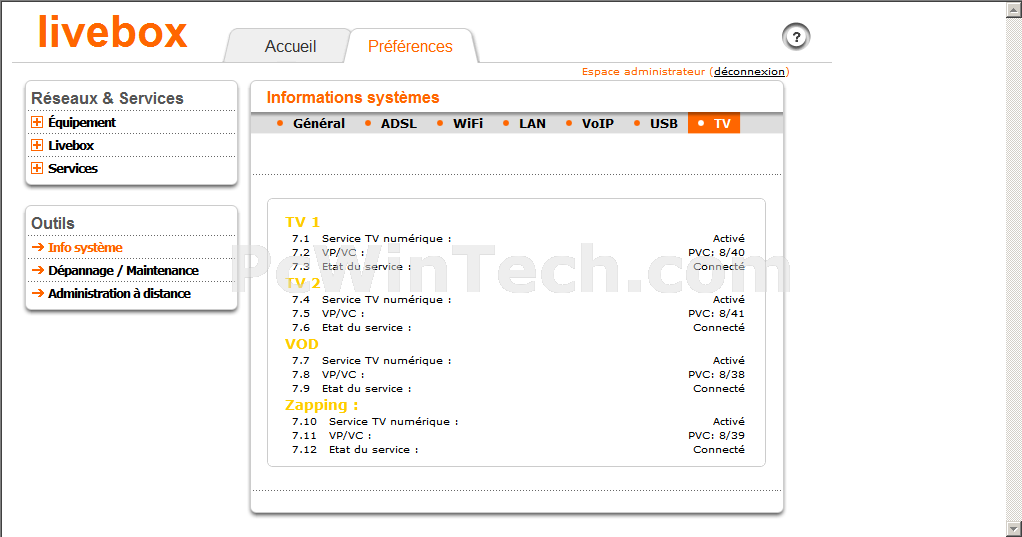The width and height of the screenshot is (1022, 537).
Task: Click the scrollbar up arrow
Action: click(1014, 8)
